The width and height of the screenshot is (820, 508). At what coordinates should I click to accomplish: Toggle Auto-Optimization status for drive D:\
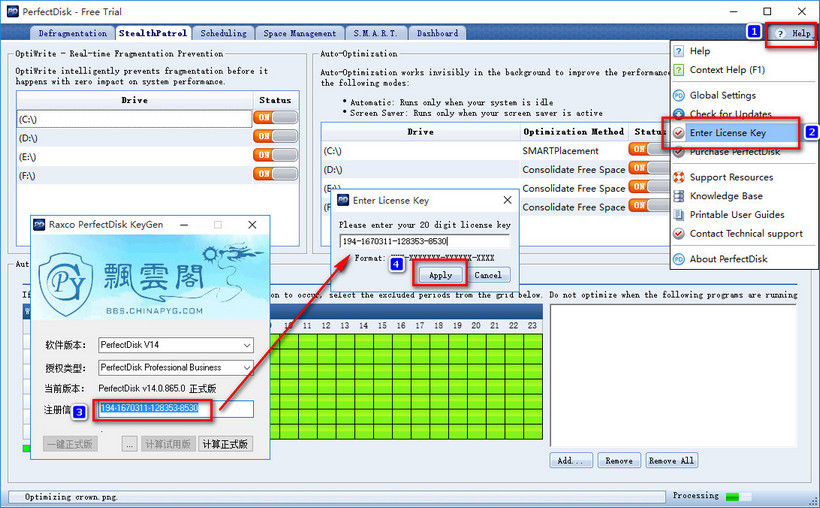click(649, 168)
